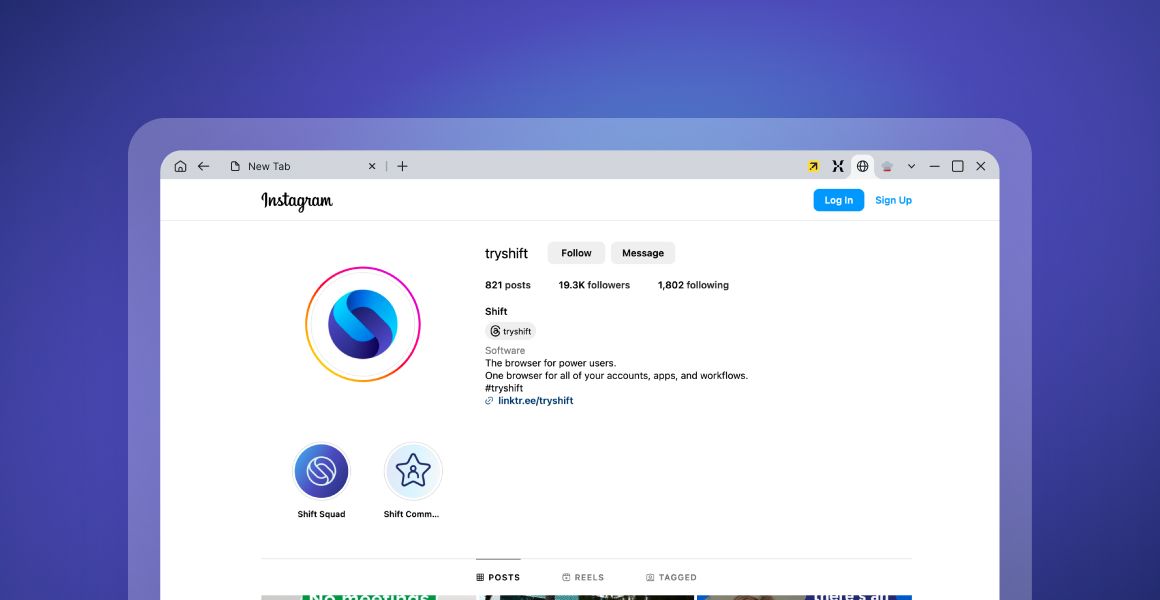
Task: Select the New Tab browser tab
Action: 303,166
